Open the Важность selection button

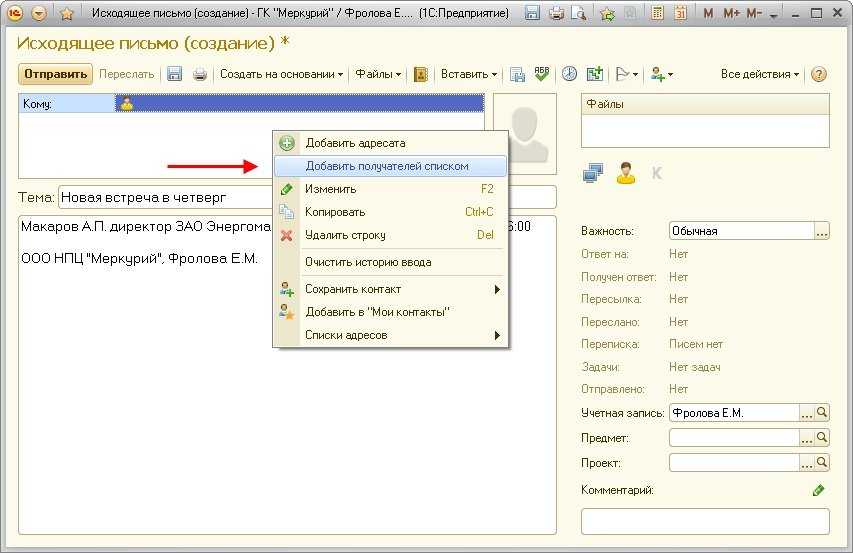click(822, 231)
